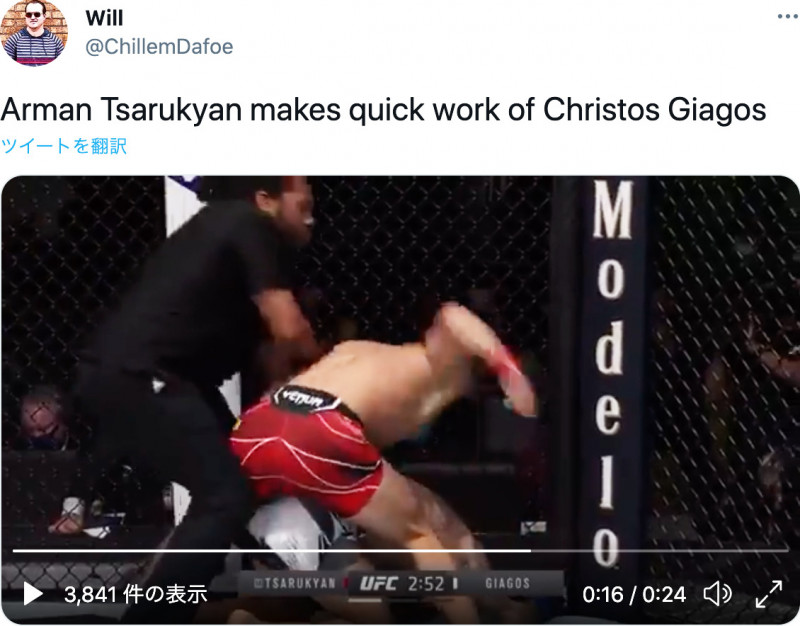This screenshot has width=800, height=626.
Task: Click the ツイートを翻訳 translate link
Action: coord(64,146)
